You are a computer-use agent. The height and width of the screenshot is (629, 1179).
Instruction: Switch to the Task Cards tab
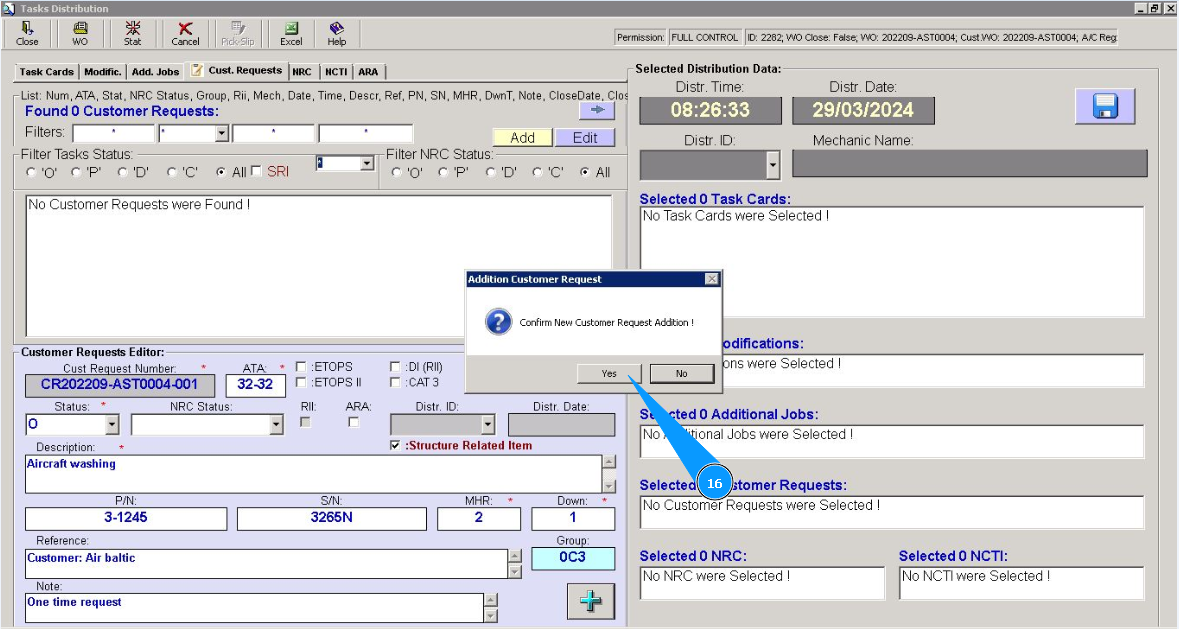coord(47,71)
